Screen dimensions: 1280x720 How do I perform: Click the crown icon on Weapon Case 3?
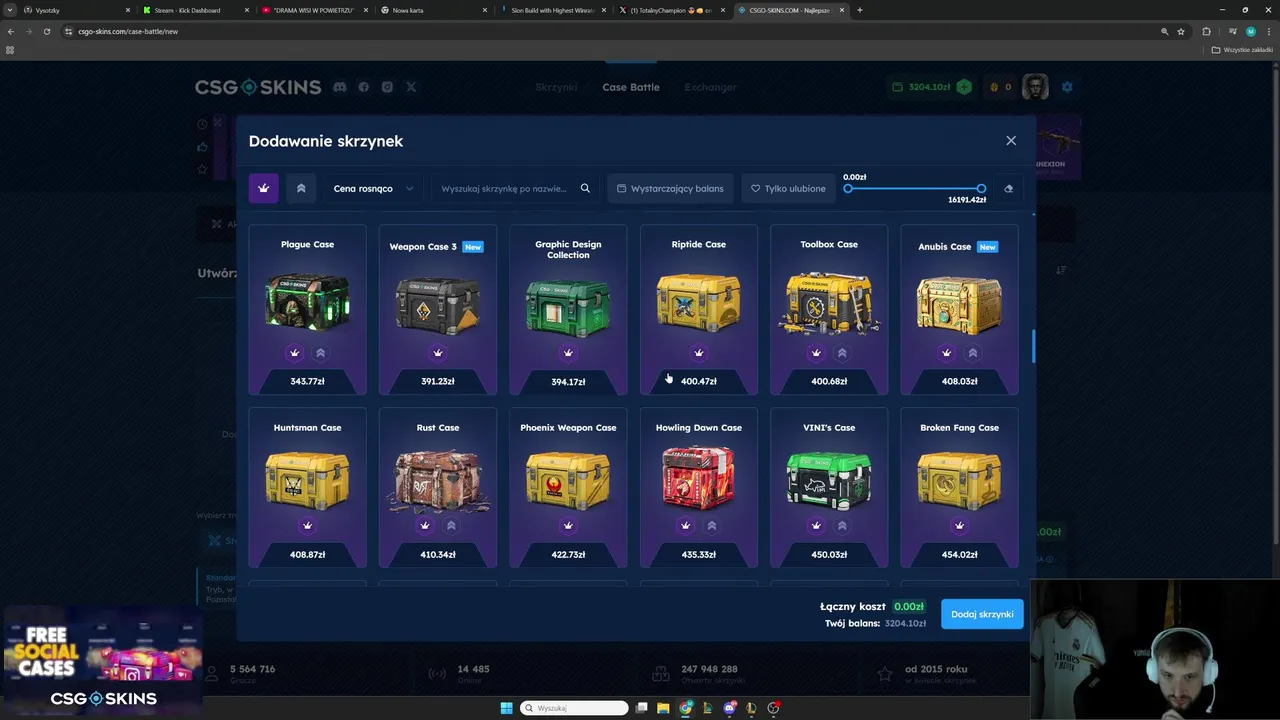[x=438, y=353]
